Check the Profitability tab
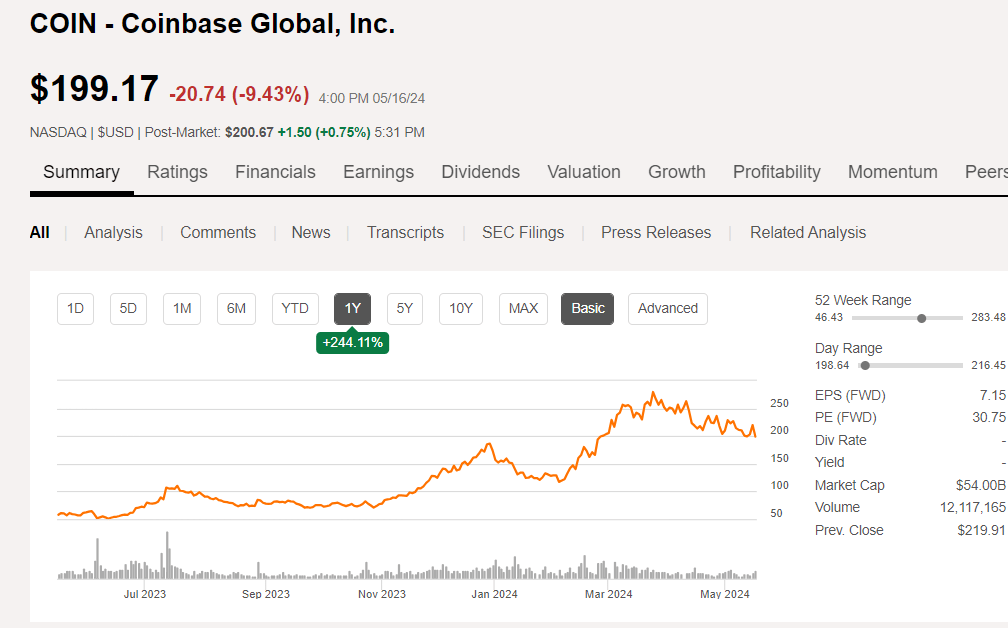This screenshot has height=628, width=1008. coord(776,172)
